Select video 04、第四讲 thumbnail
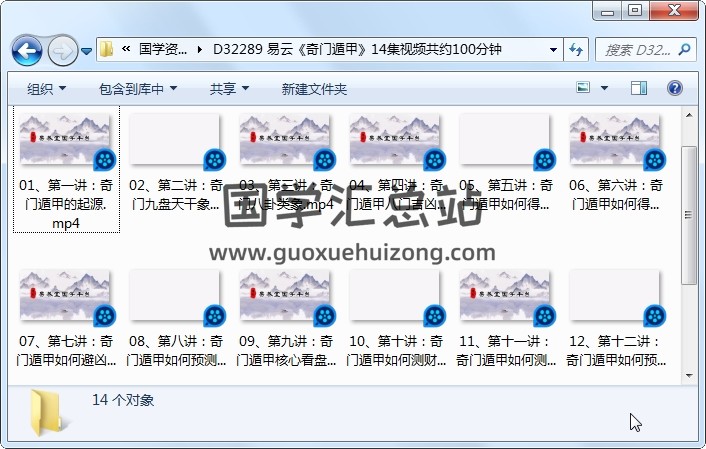 (x=397, y=141)
